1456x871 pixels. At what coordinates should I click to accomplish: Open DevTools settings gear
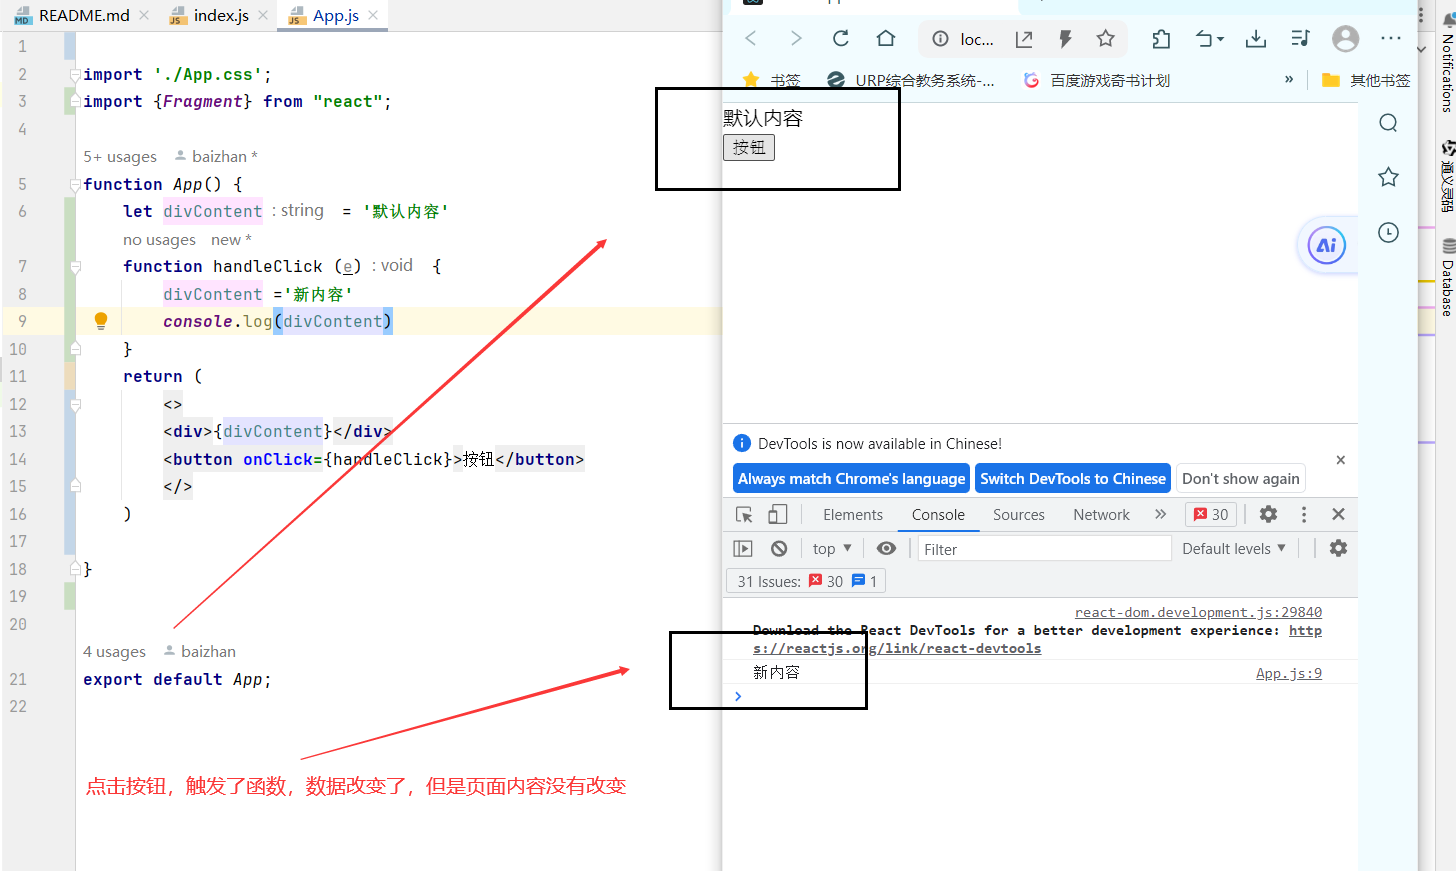click(1268, 514)
